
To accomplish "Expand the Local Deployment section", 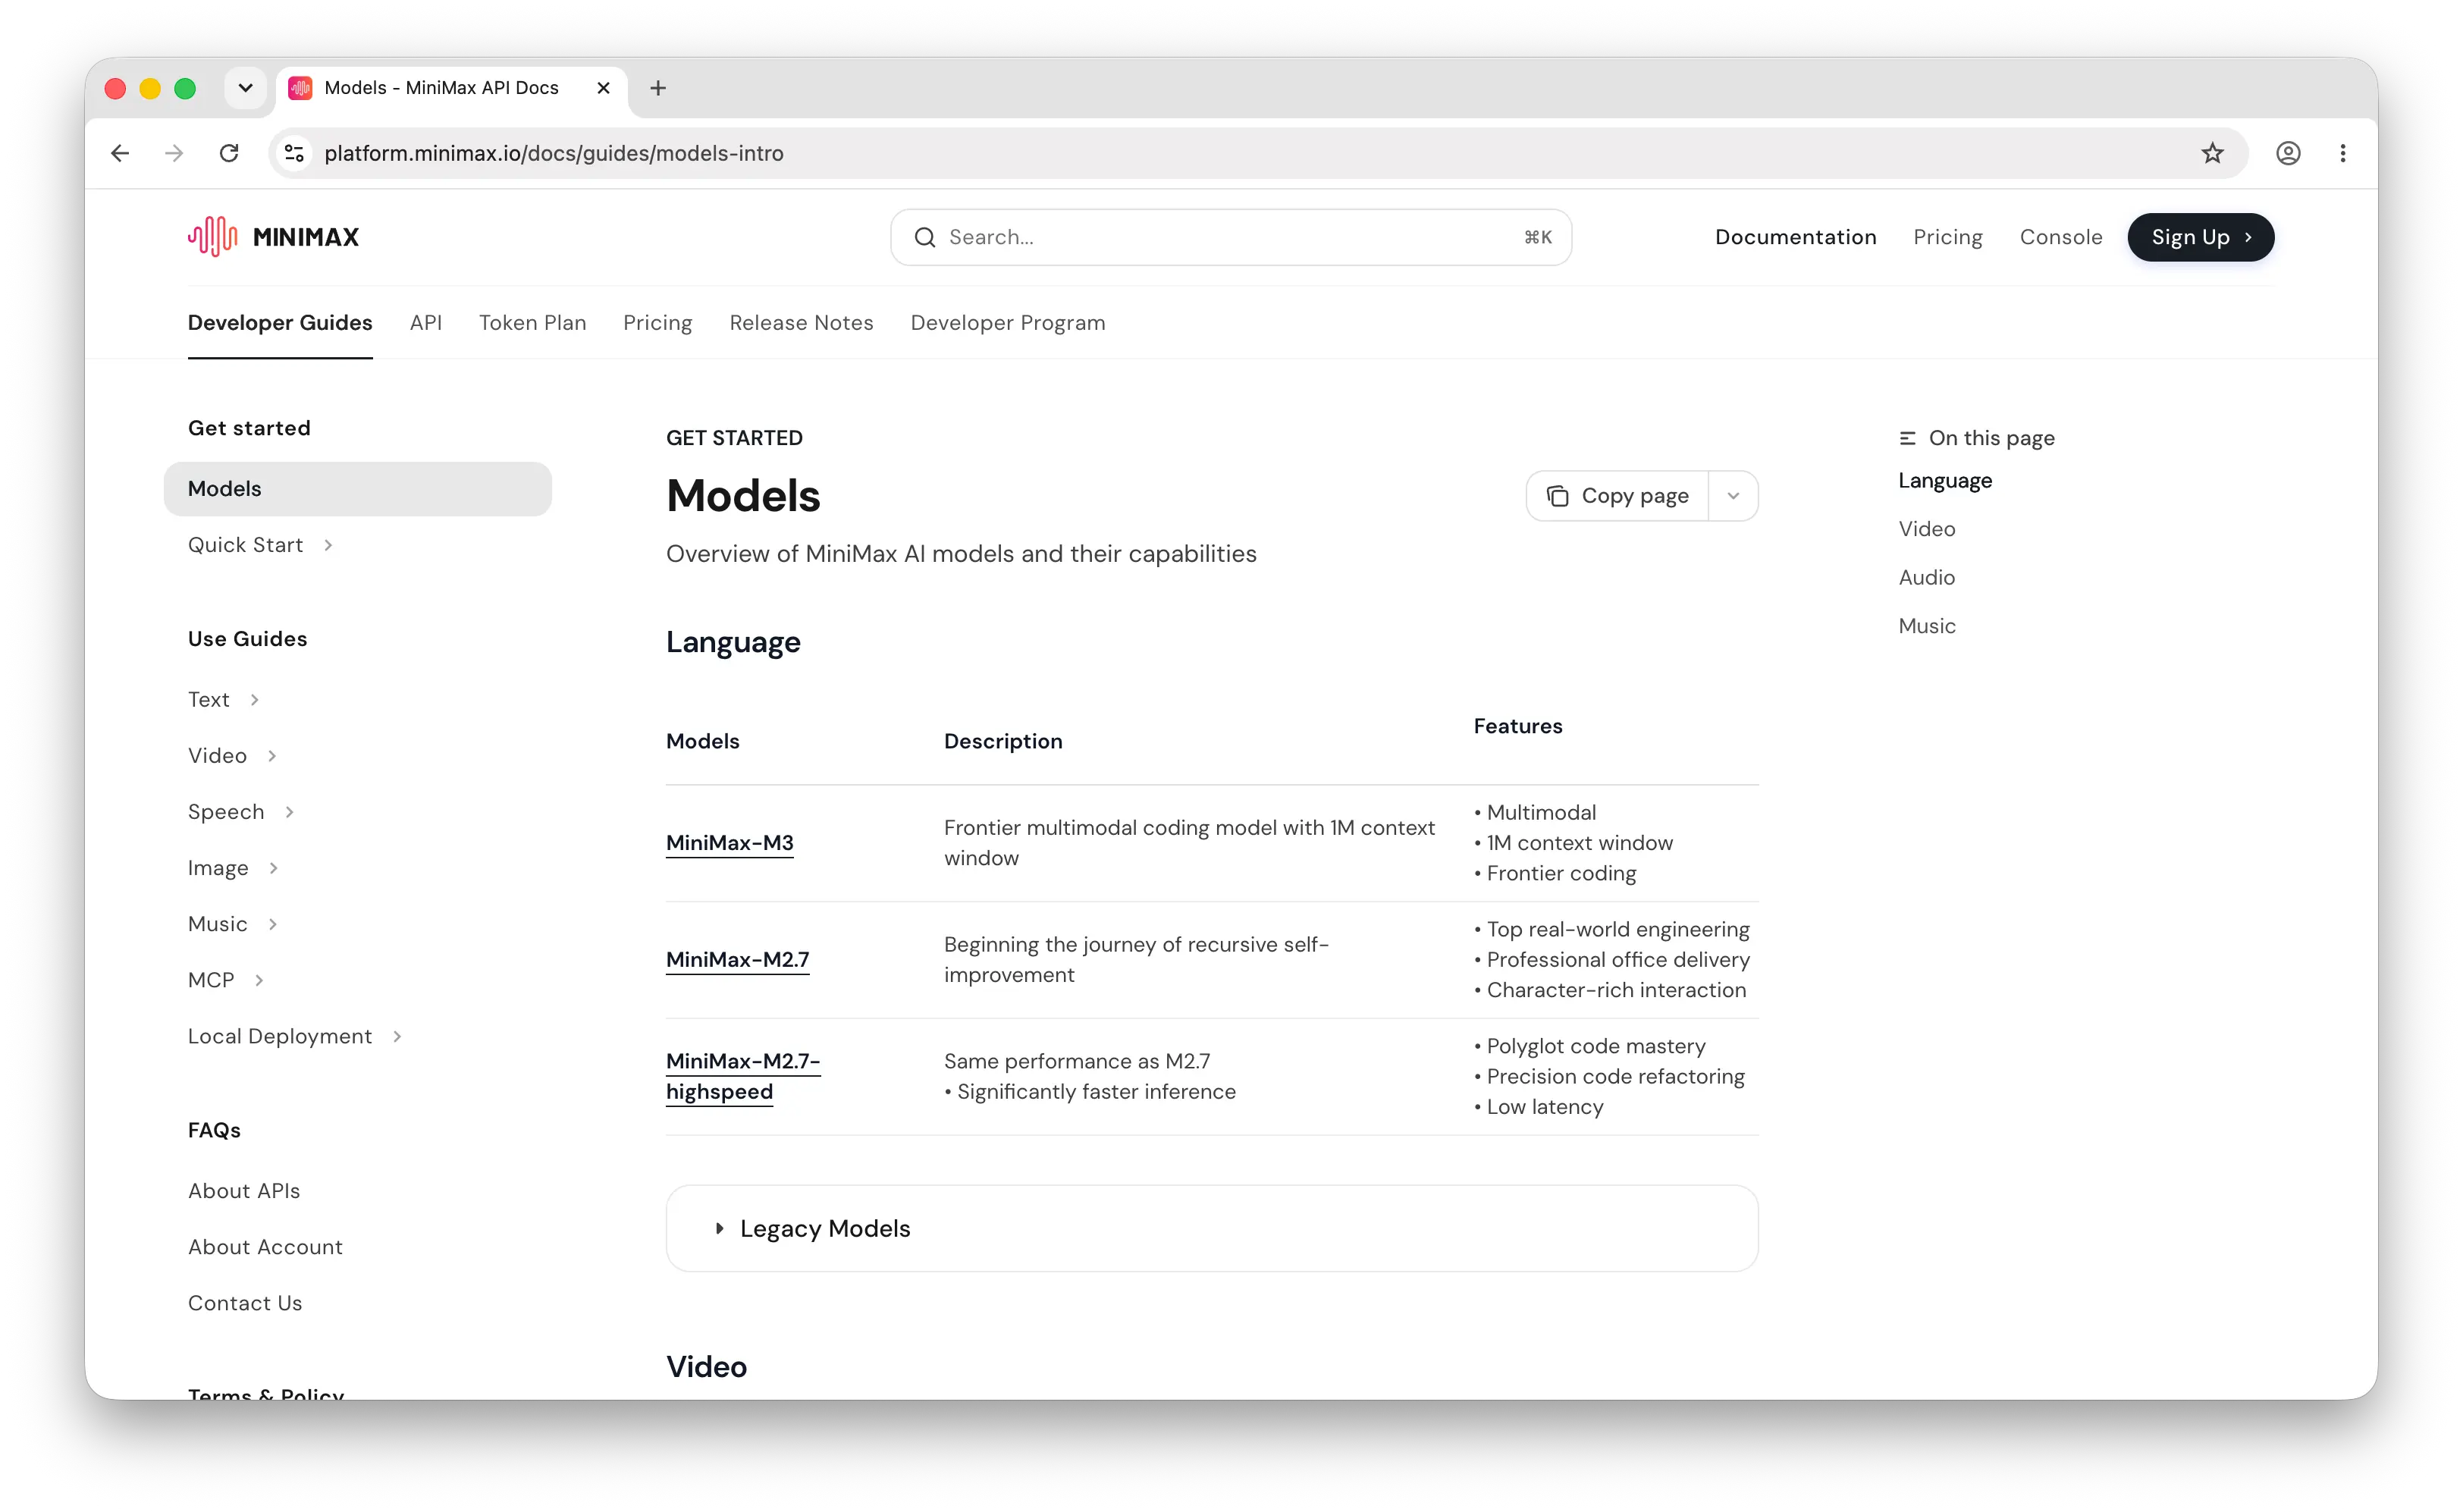I will tap(397, 1036).
